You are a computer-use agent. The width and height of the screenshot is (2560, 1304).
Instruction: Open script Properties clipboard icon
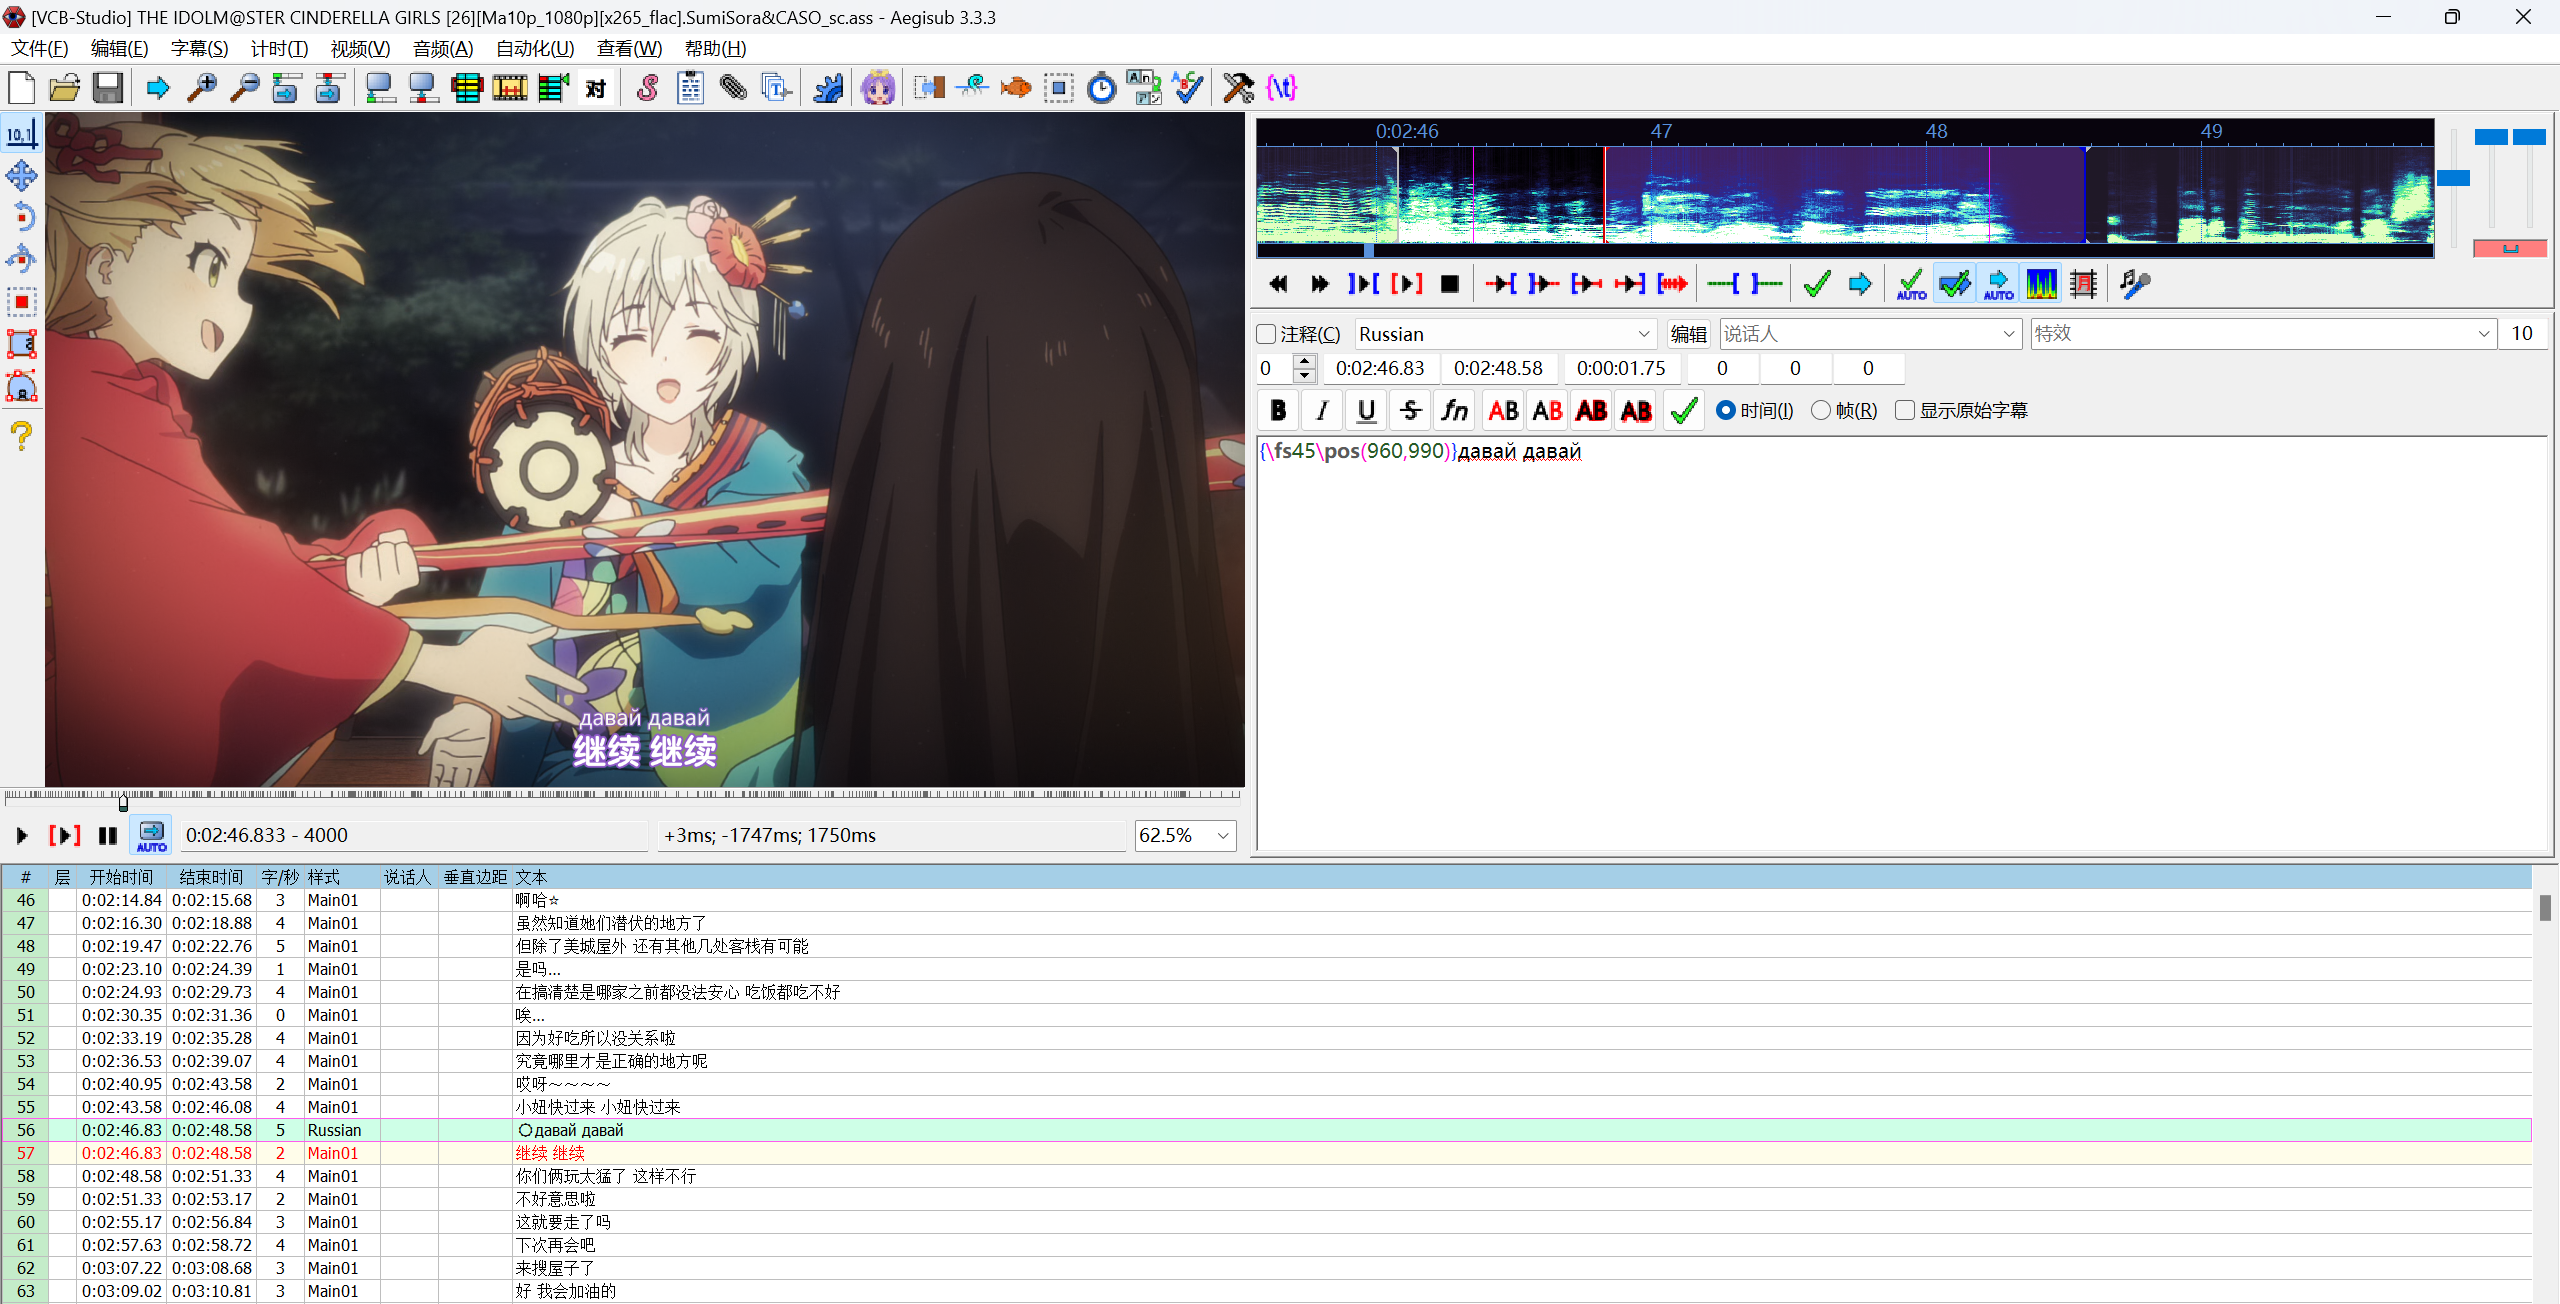[x=691, y=88]
